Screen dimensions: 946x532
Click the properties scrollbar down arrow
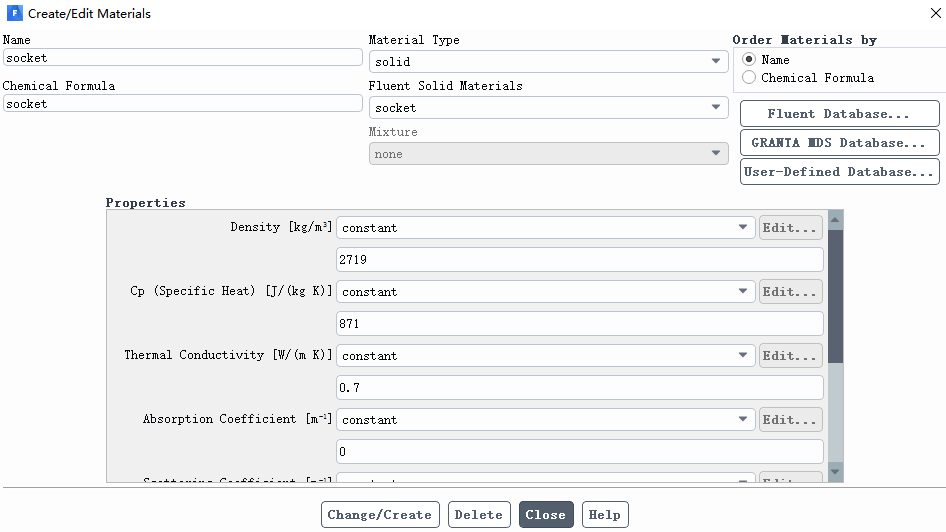click(836, 472)
